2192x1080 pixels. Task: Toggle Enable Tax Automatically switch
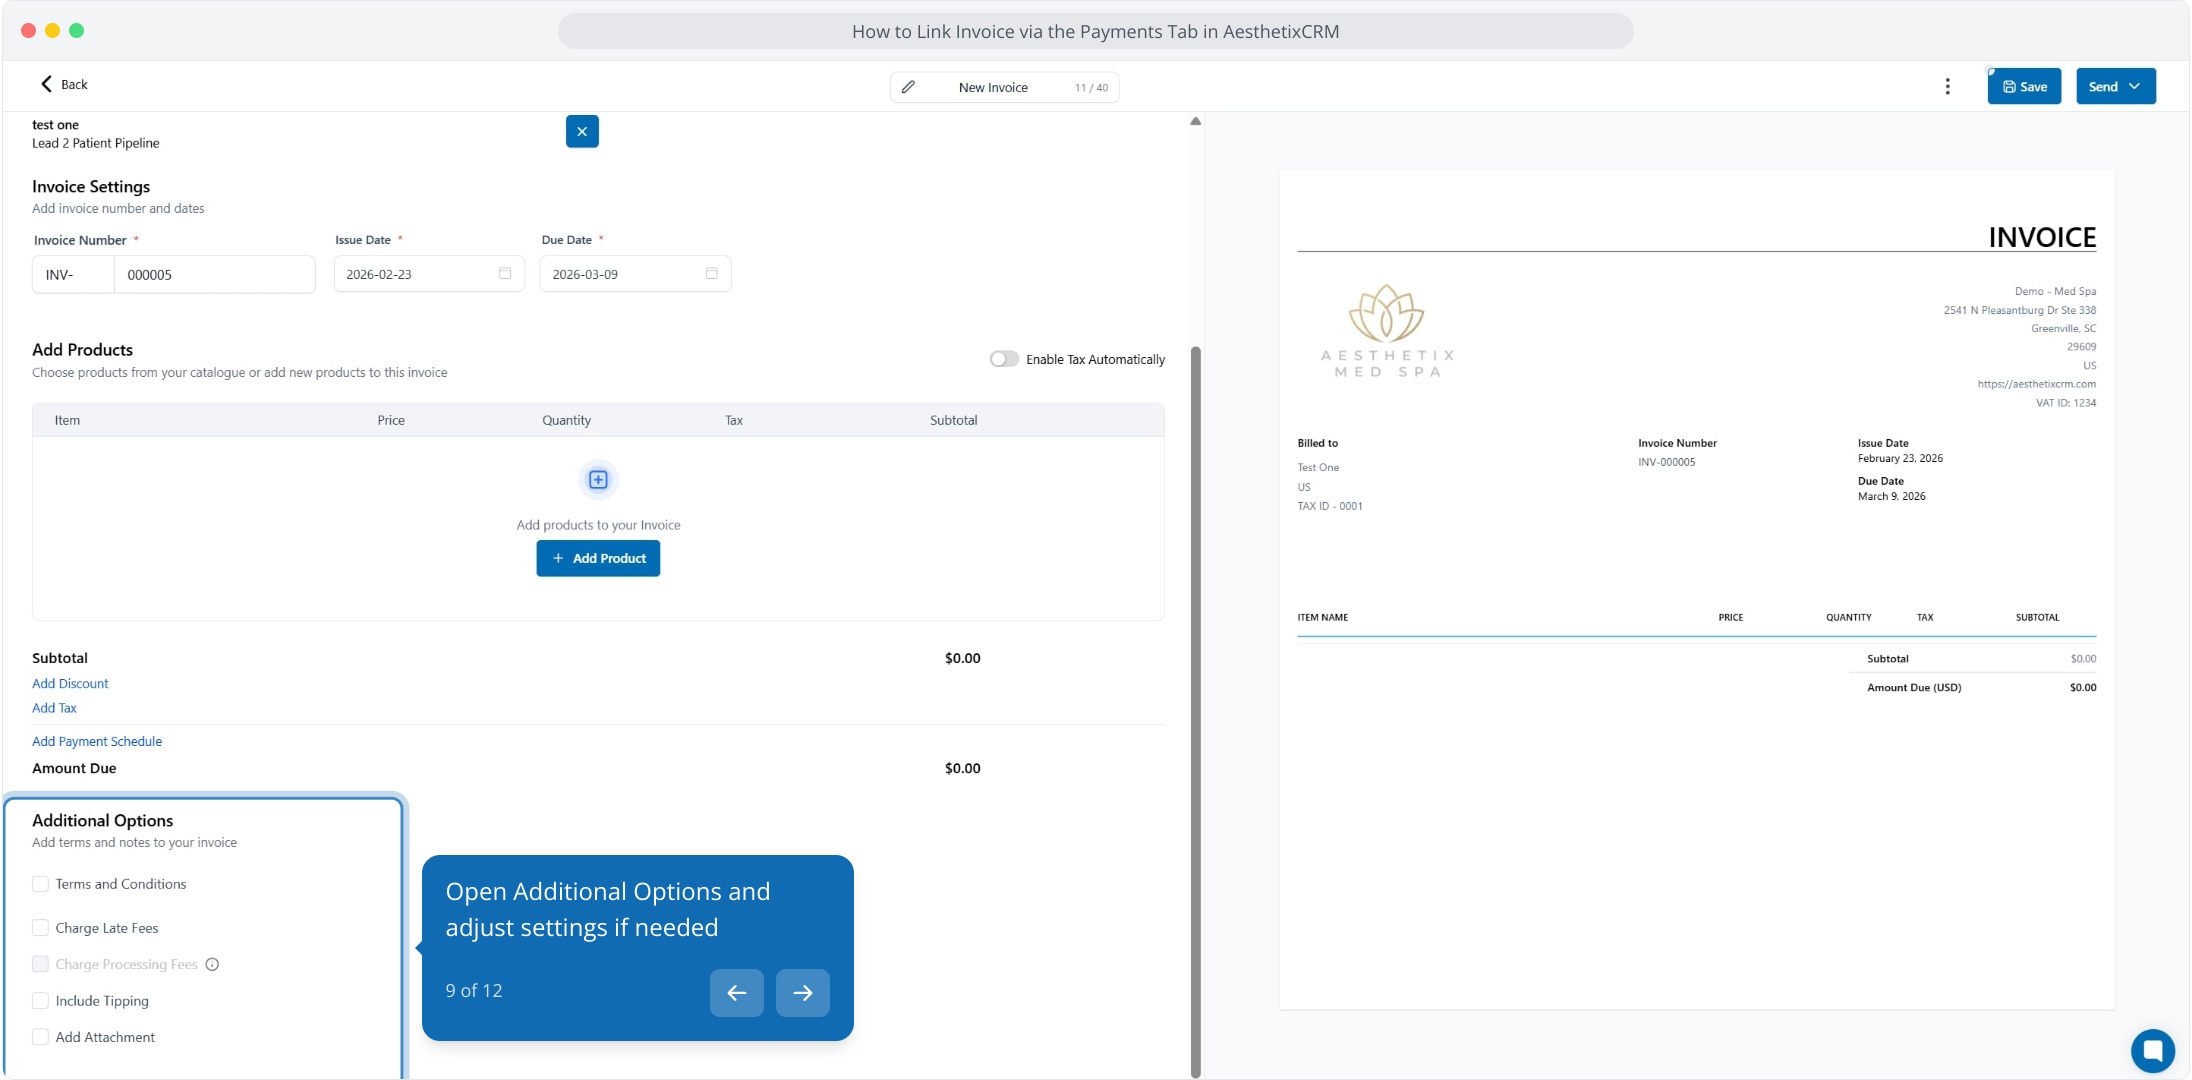pyautogui.click(x=1004, y=359)
